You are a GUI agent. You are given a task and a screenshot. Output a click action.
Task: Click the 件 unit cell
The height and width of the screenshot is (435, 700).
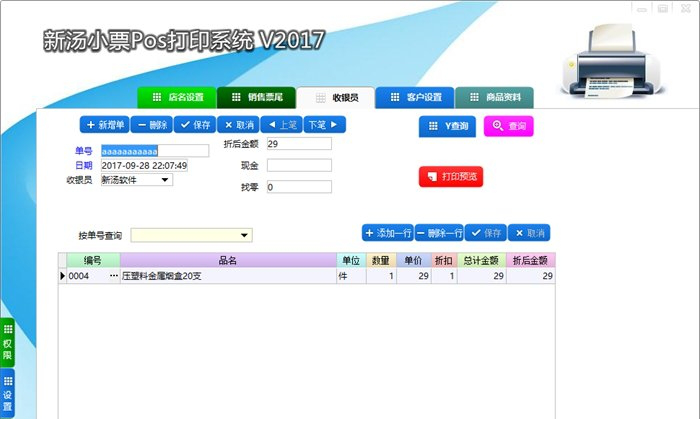(351, 276)
